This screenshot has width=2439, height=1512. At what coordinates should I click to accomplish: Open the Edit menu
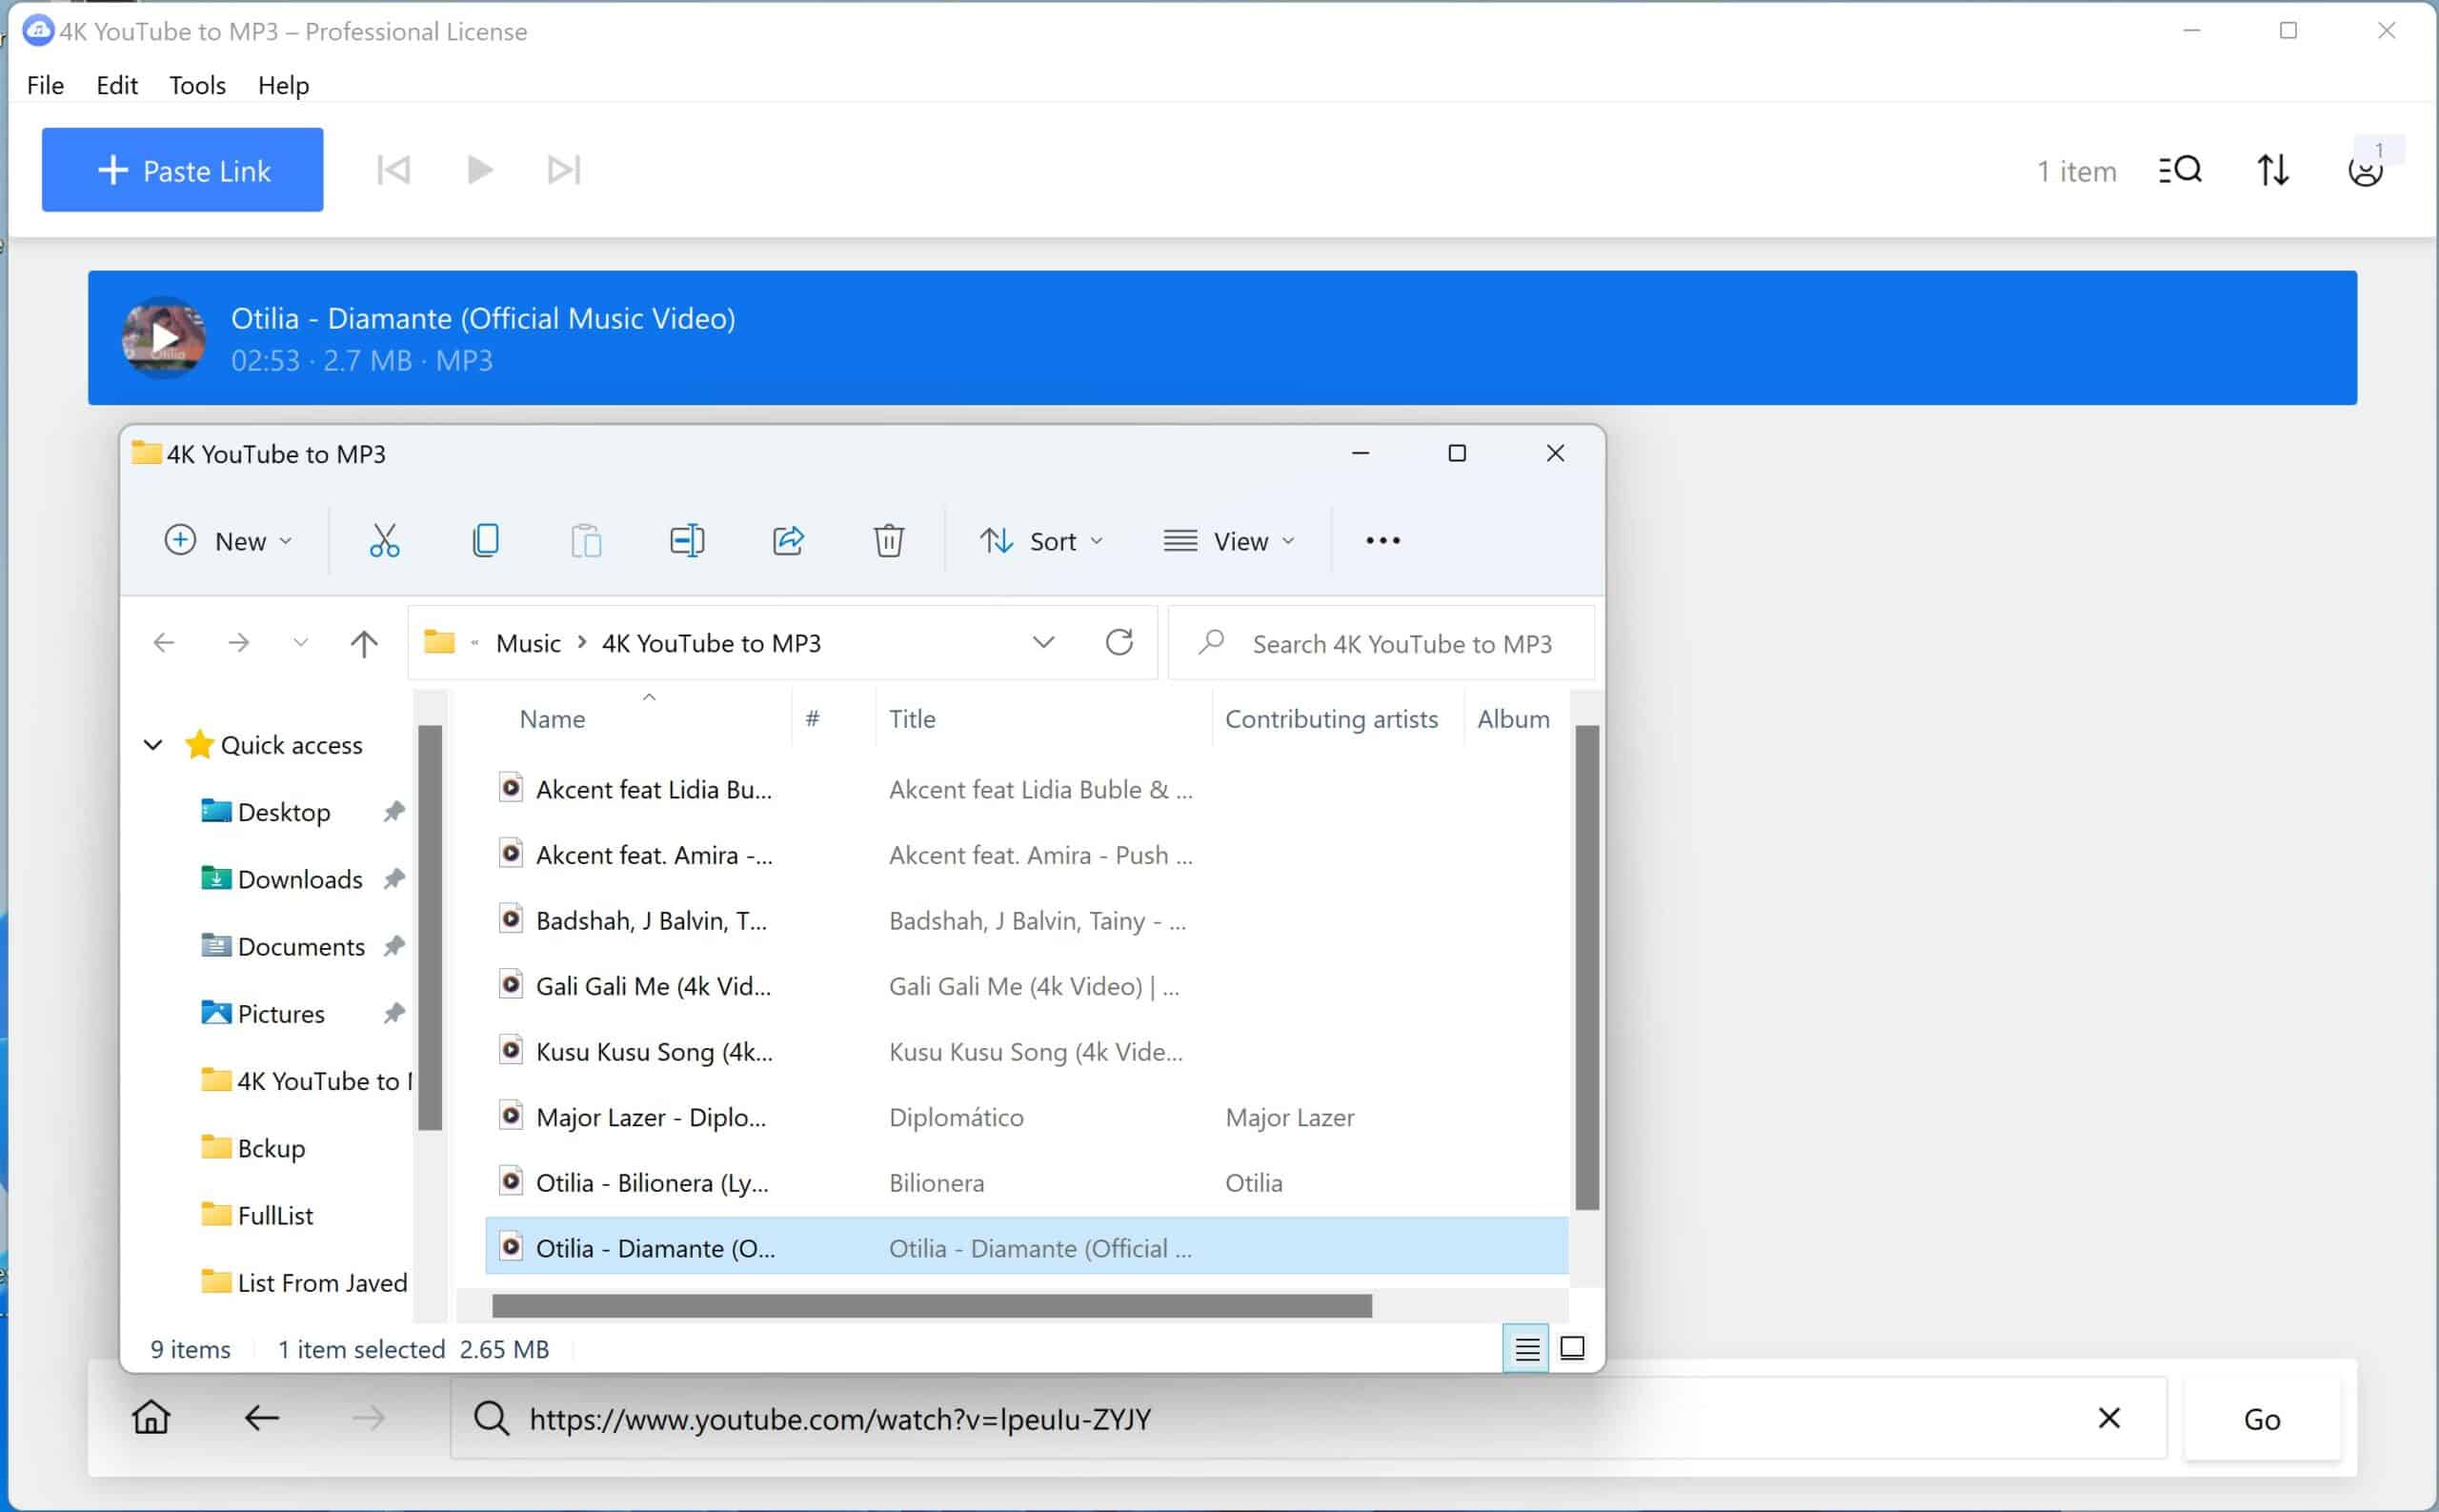point(117,85)
